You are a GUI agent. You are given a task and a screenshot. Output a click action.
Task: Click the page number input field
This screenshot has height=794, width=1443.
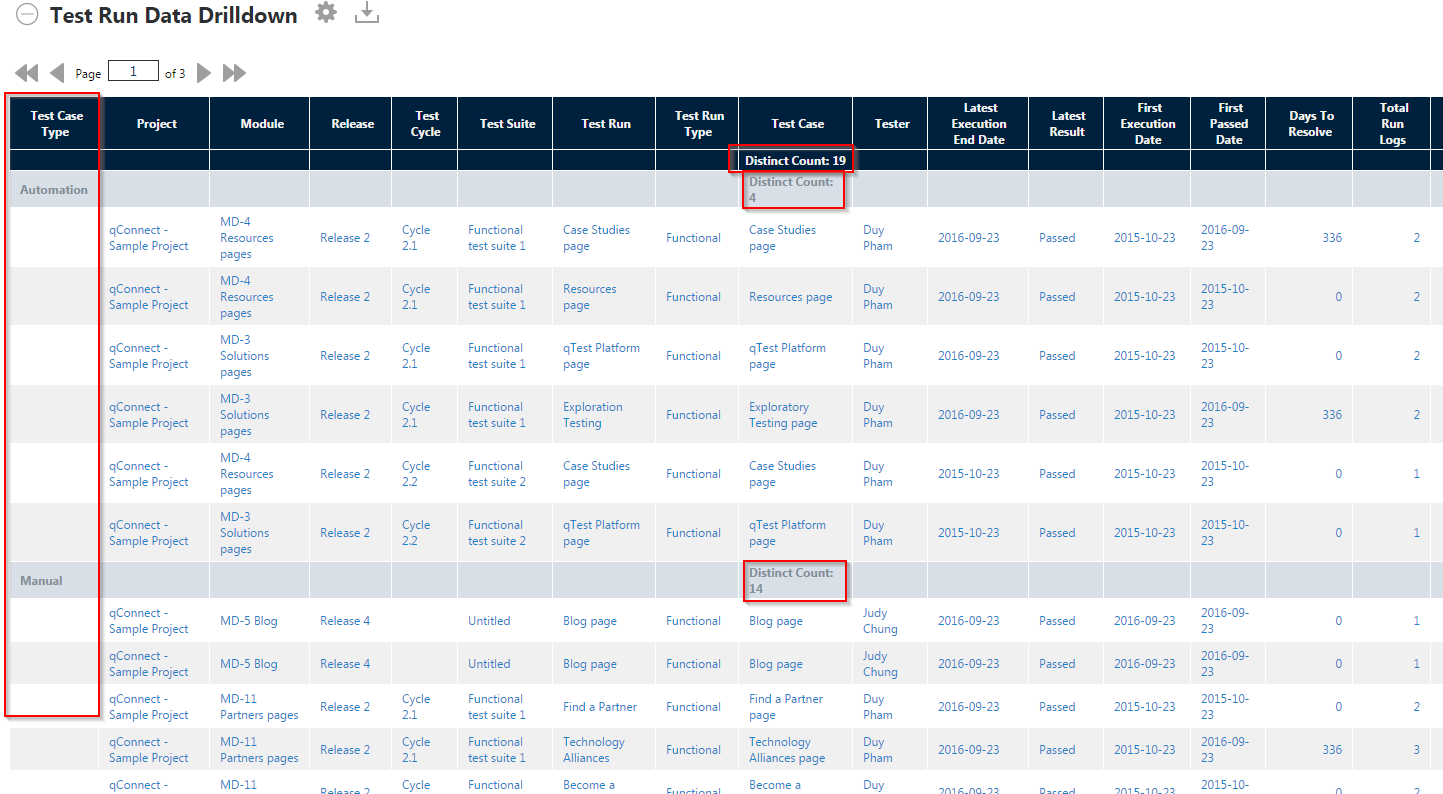133,72
